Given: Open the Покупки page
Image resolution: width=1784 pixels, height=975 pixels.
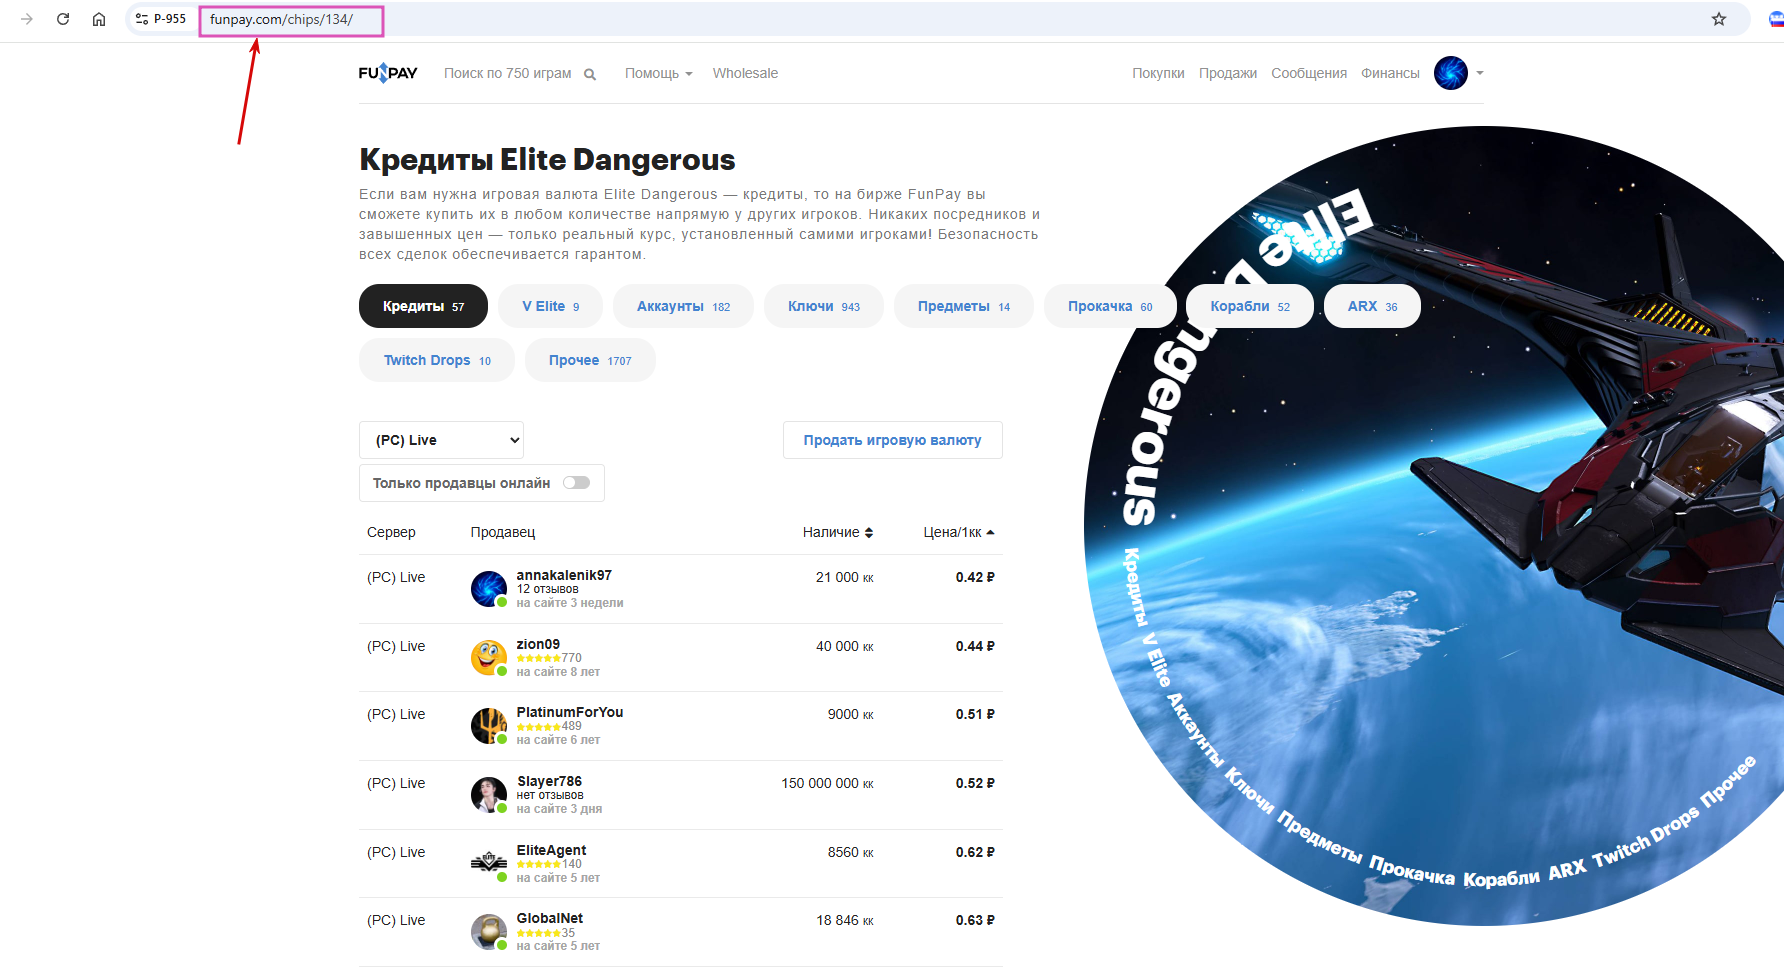Looking at the screenshot, I should coord(1158,73).
